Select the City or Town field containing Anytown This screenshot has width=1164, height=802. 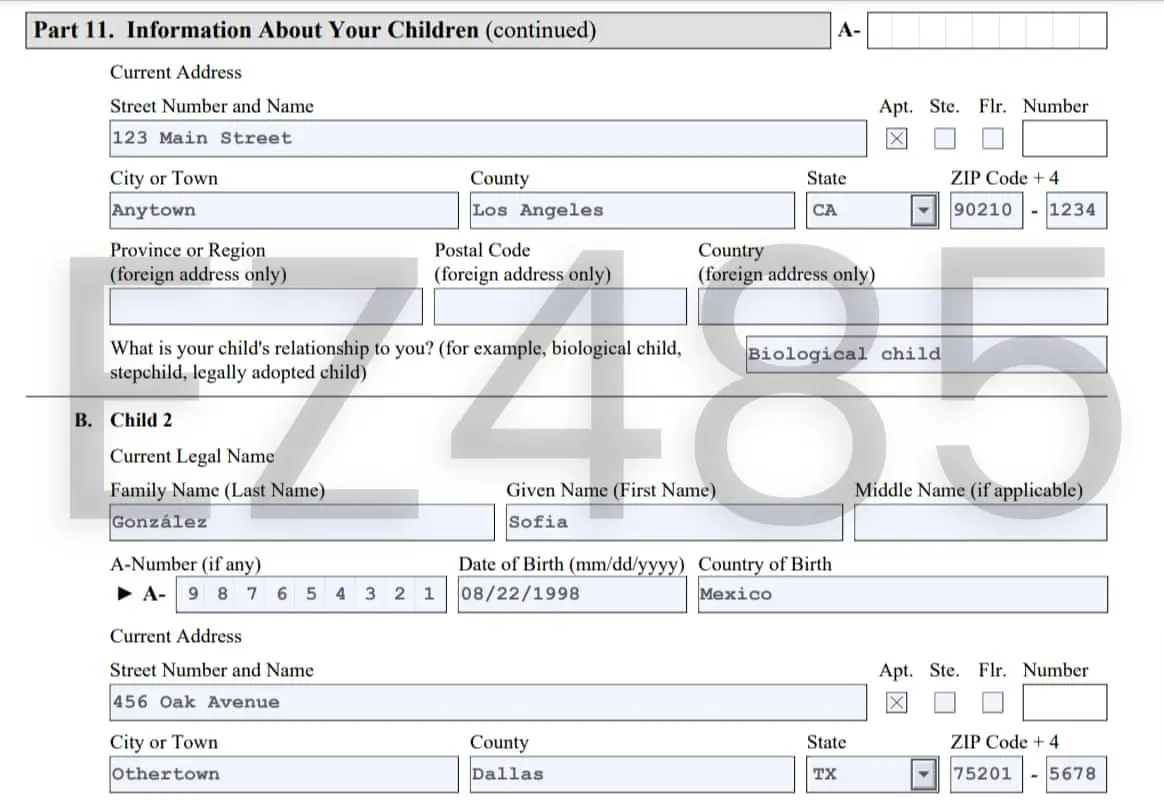283,210
